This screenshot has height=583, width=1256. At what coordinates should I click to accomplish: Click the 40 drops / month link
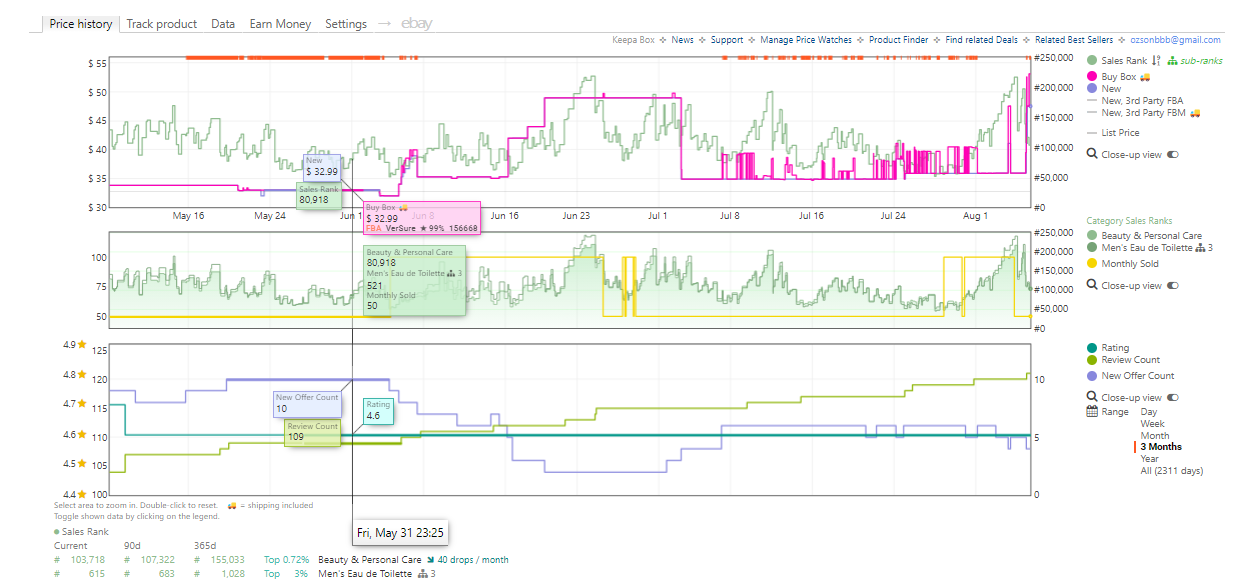pos(475,560)
